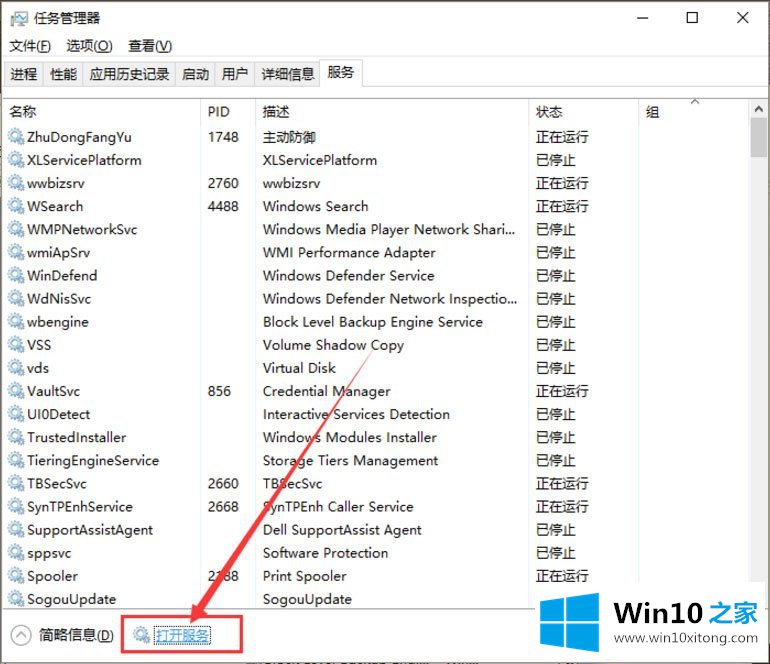Click the Block Level Backup Engine Service description
Image resolution: width=770 pixels, height=664 pixels.
tap(373, 322)
